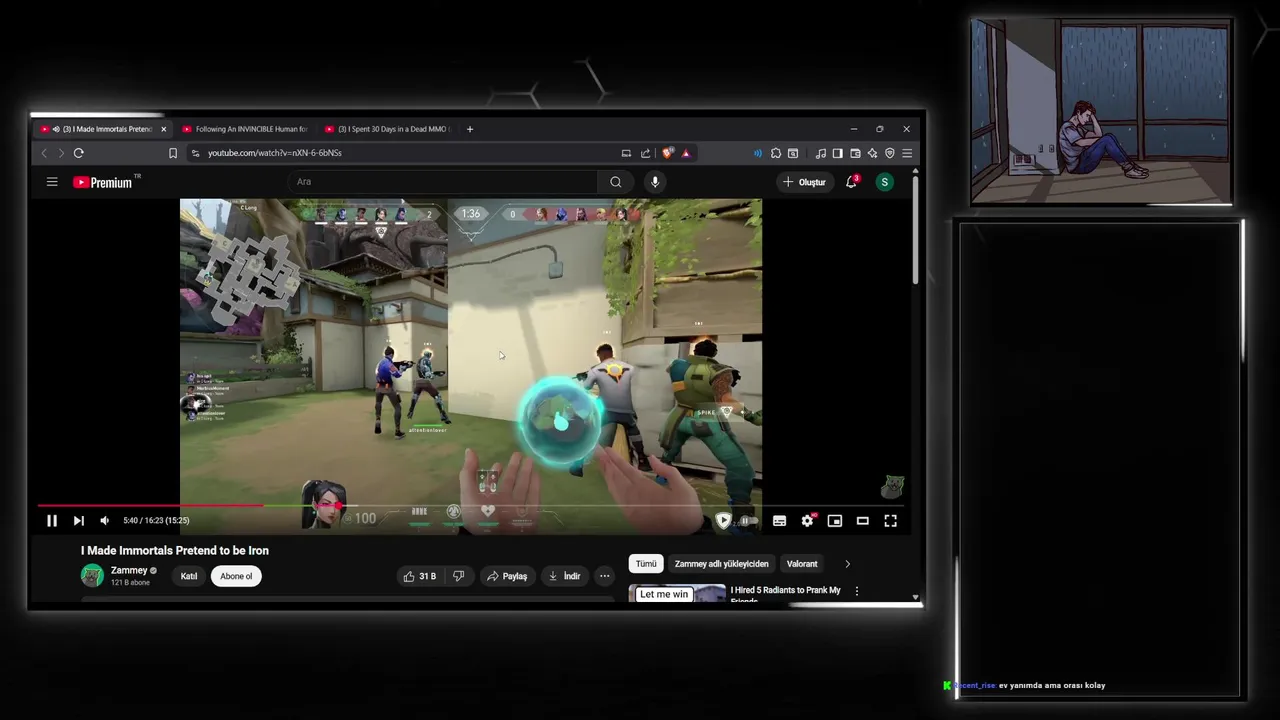The height and width of the screenshot is (720, 1280).
Task: Open the 'Zammey' channel name link
Action: pyautogui.click(x=129, y=570)
